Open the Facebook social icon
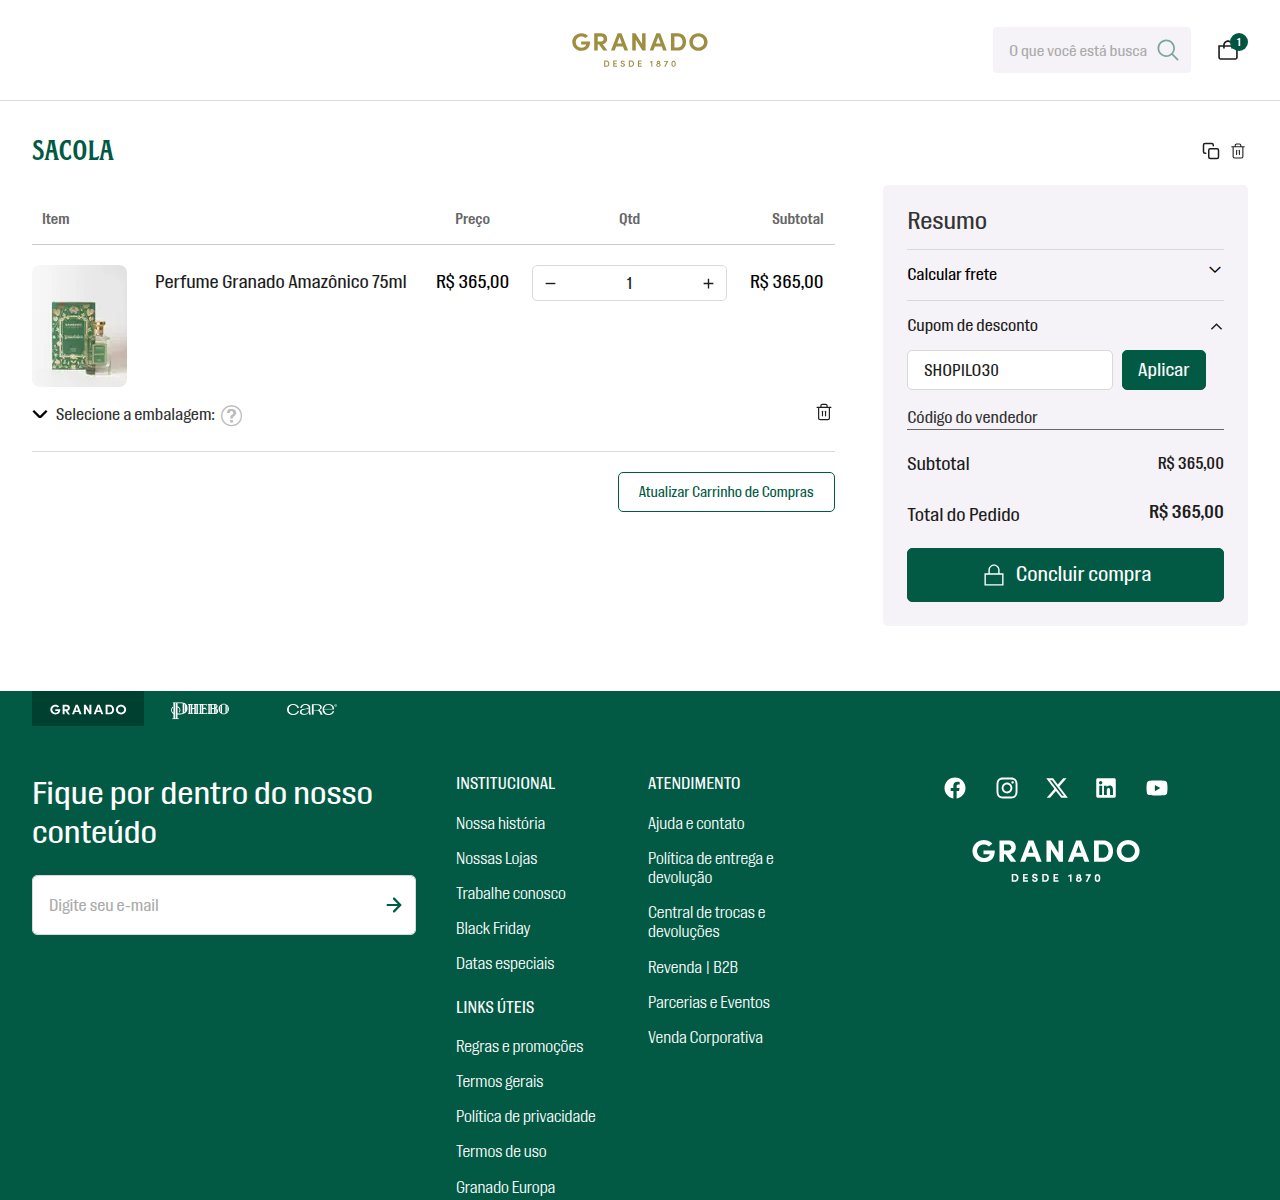This screenshot has width=1280, height=1200. click(955, 788)
